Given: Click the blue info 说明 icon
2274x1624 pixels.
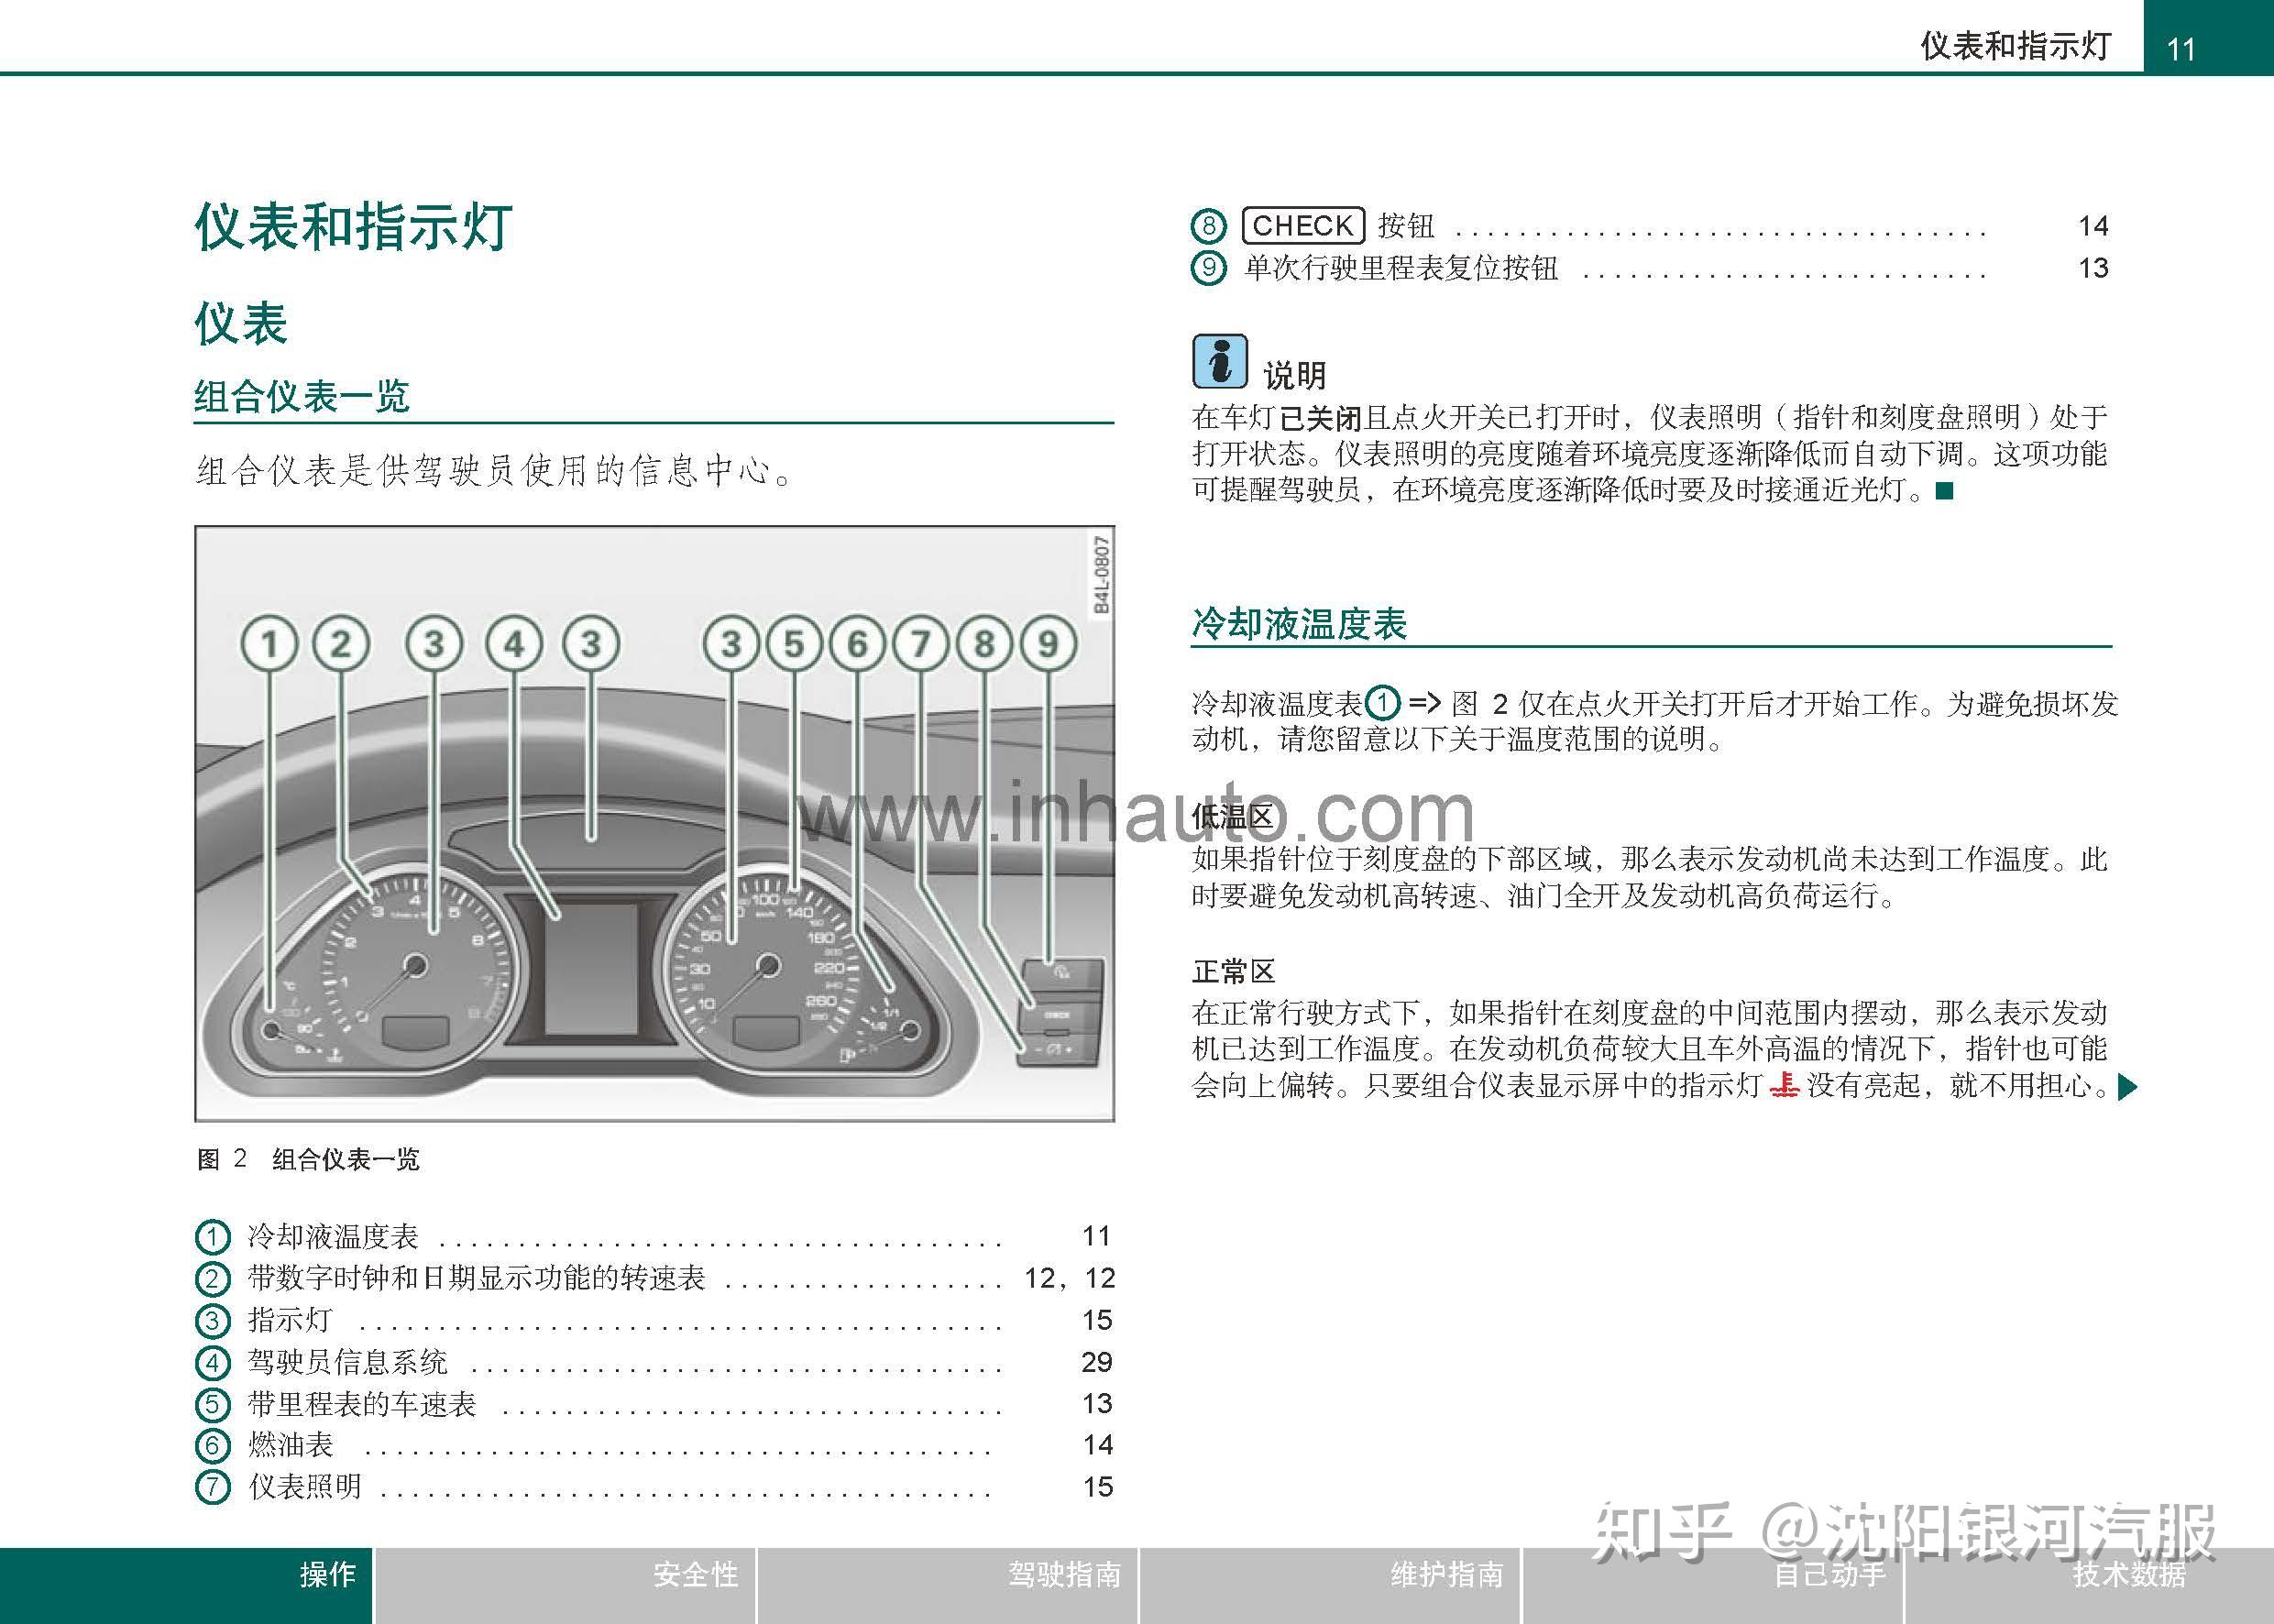Looking at the screenshot, I should tap(1219, 361).
